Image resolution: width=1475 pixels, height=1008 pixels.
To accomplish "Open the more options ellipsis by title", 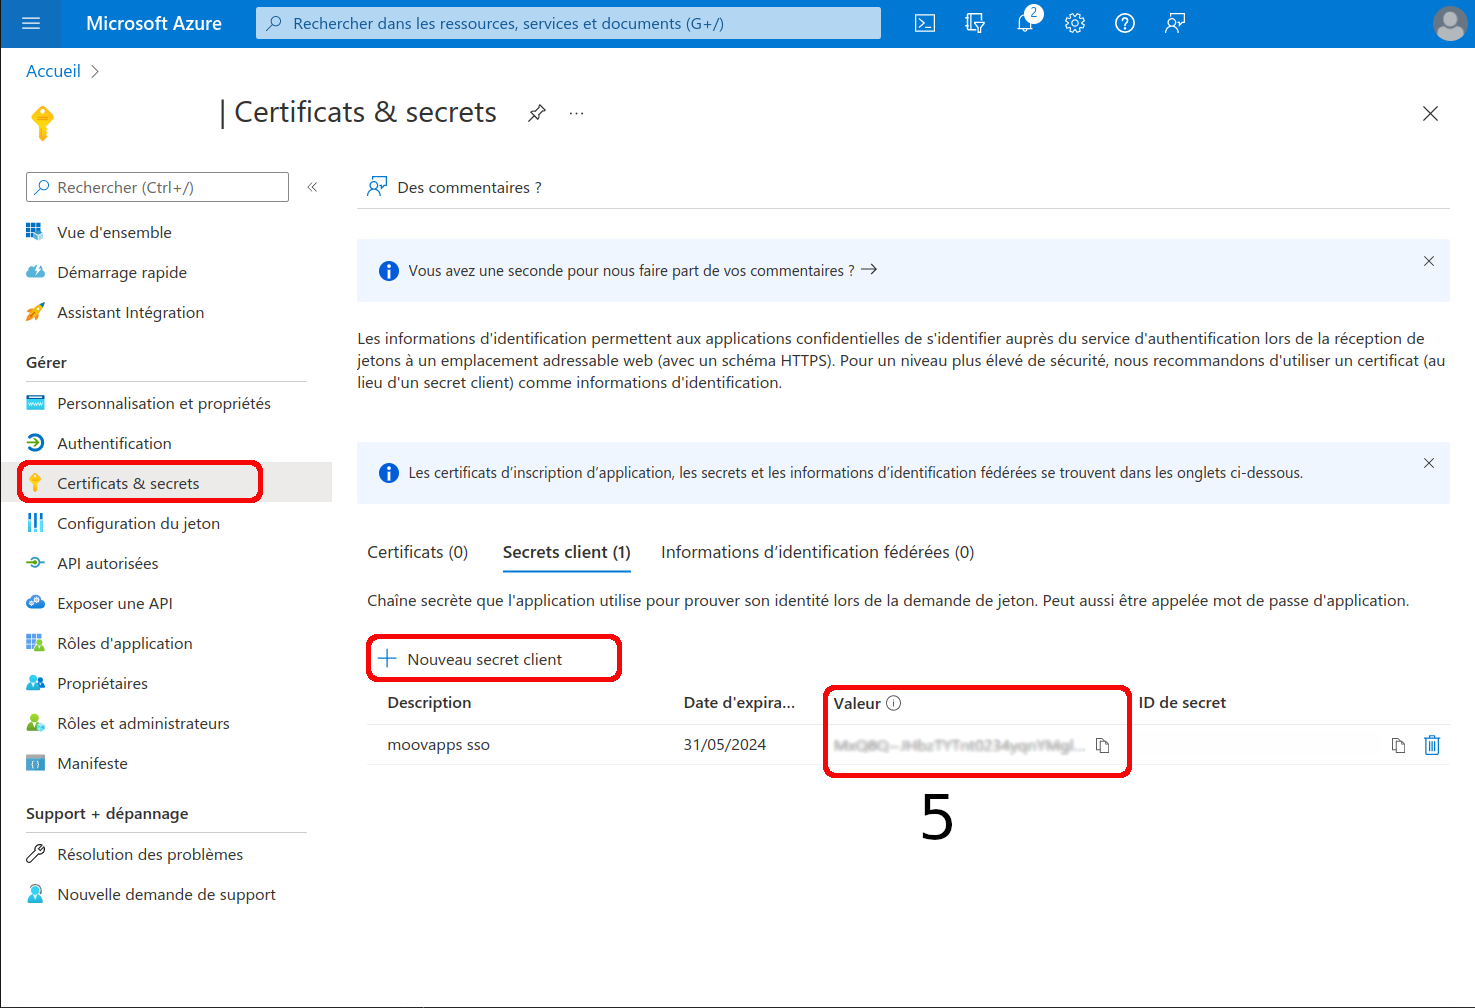I will (x=577, y=113).
